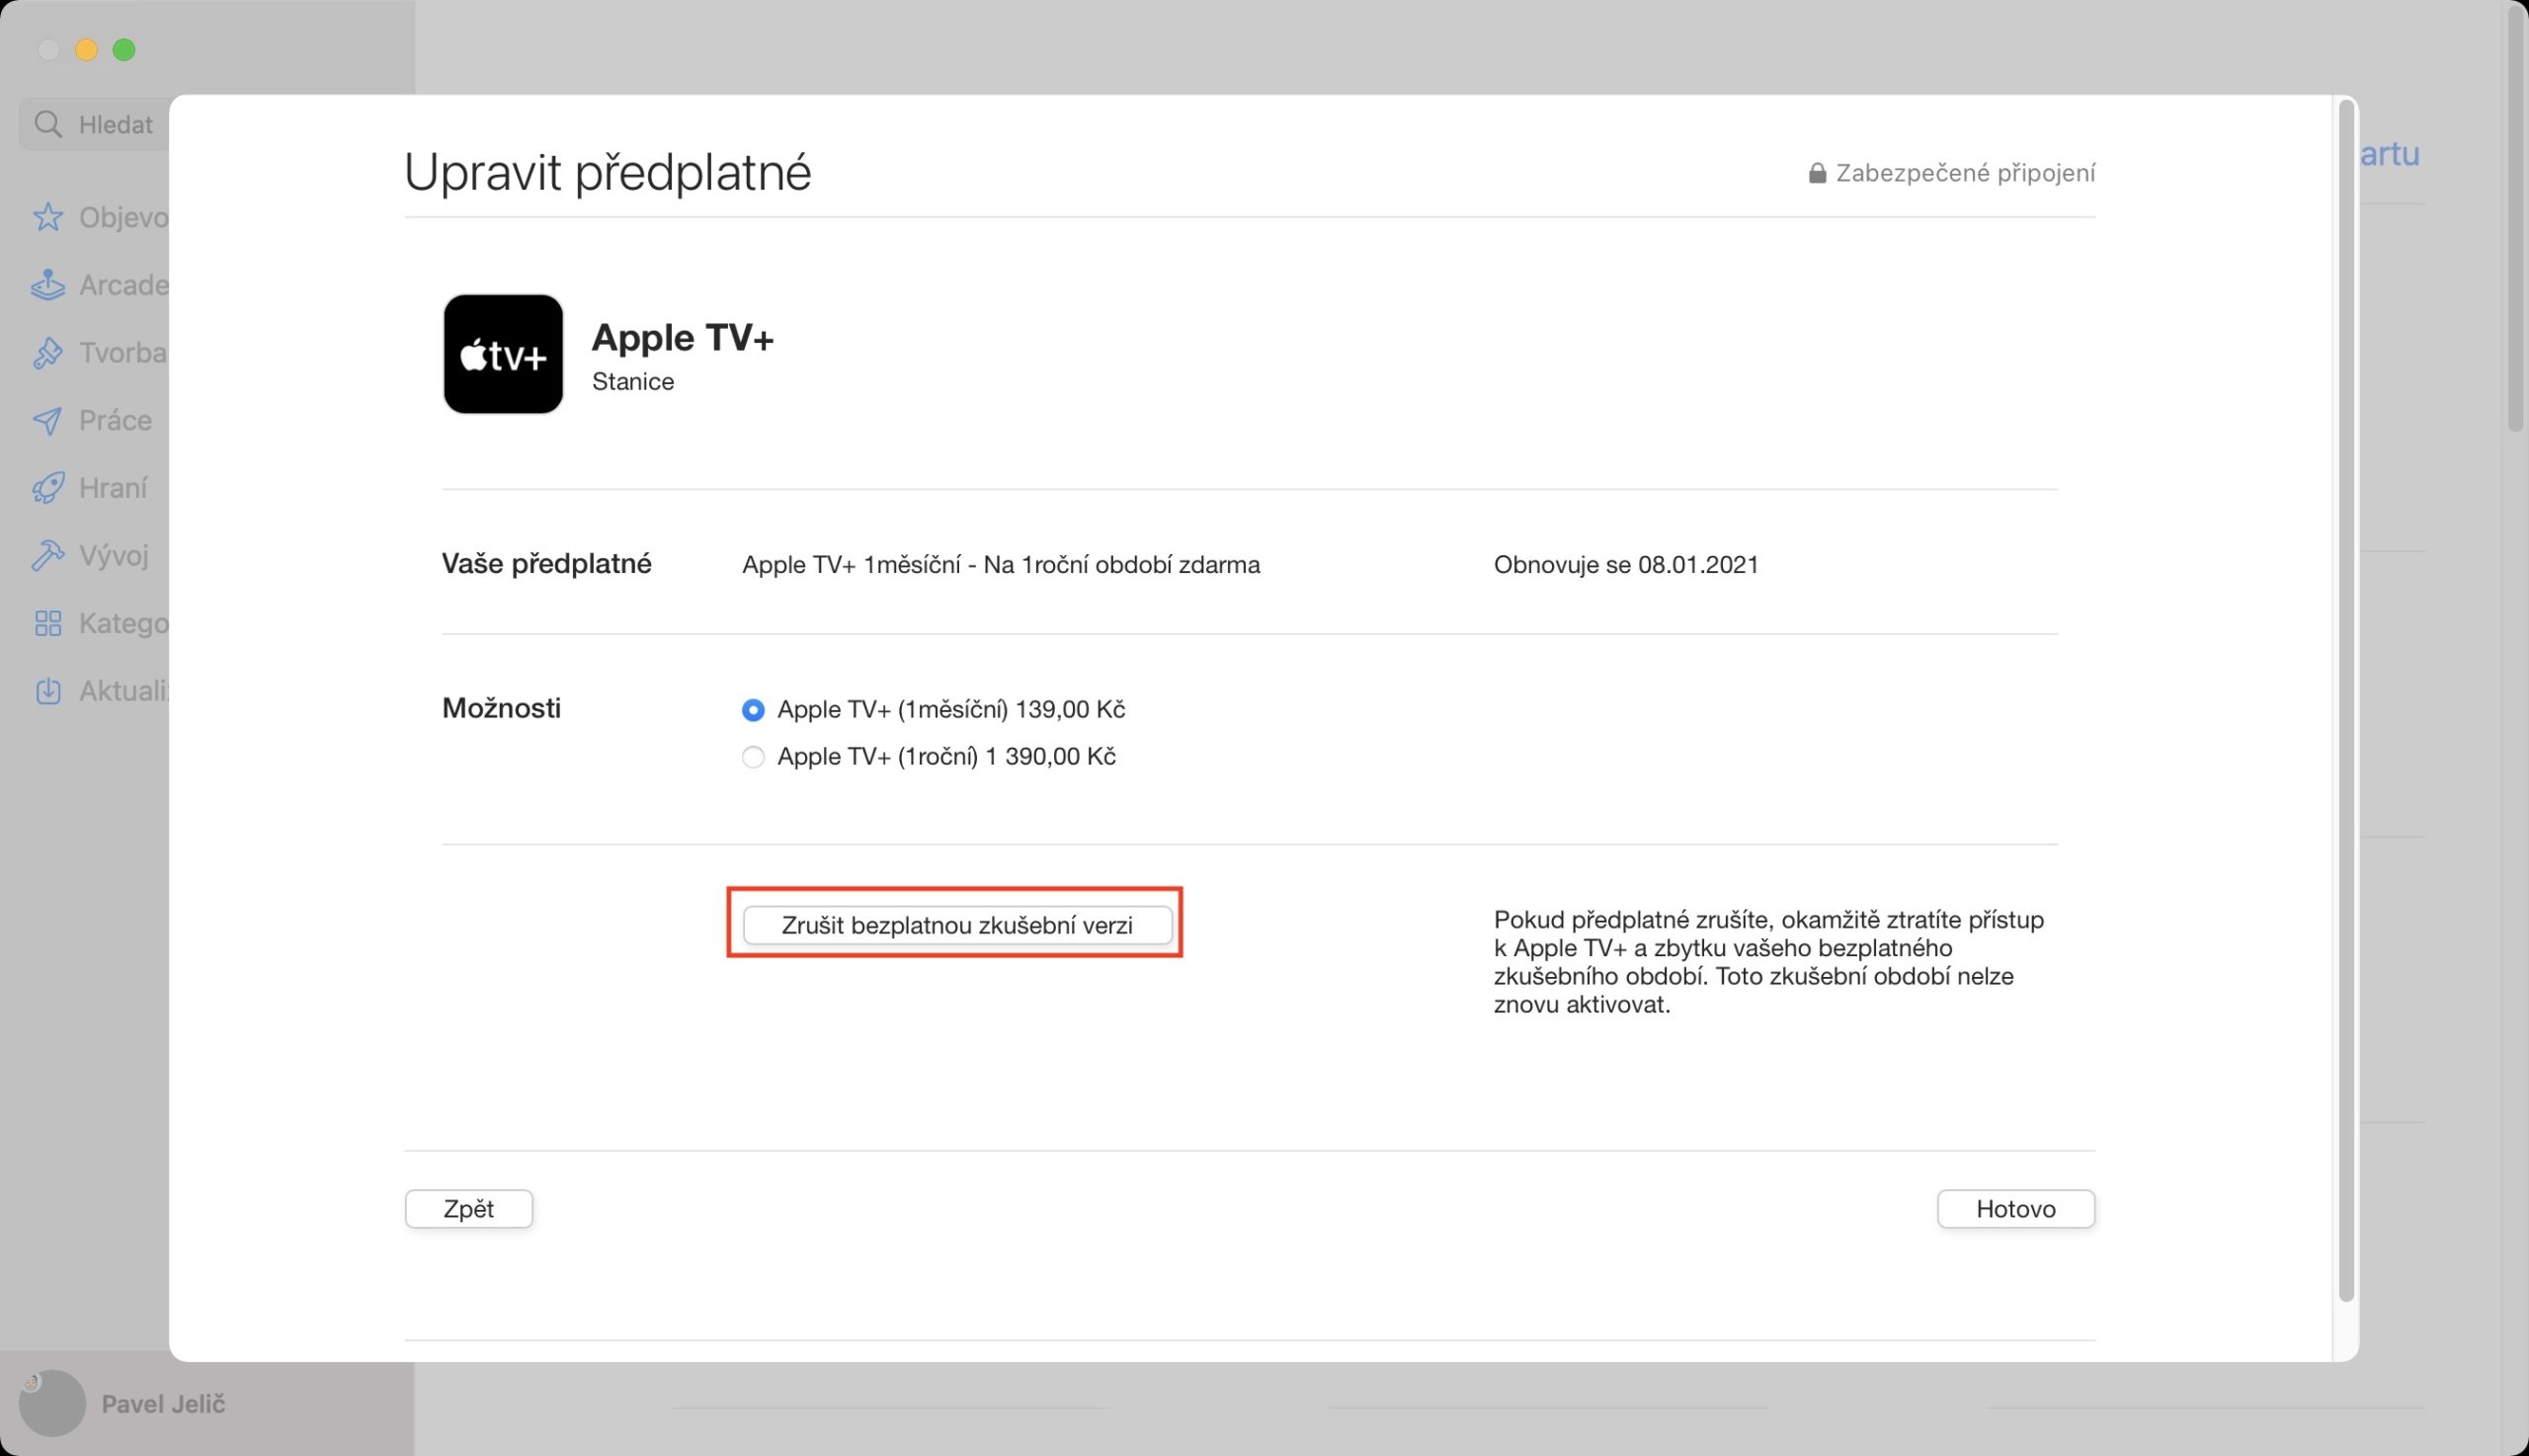Select the 1roční 1 390,00 Kč option
2529x1456 pixels.
753,757
